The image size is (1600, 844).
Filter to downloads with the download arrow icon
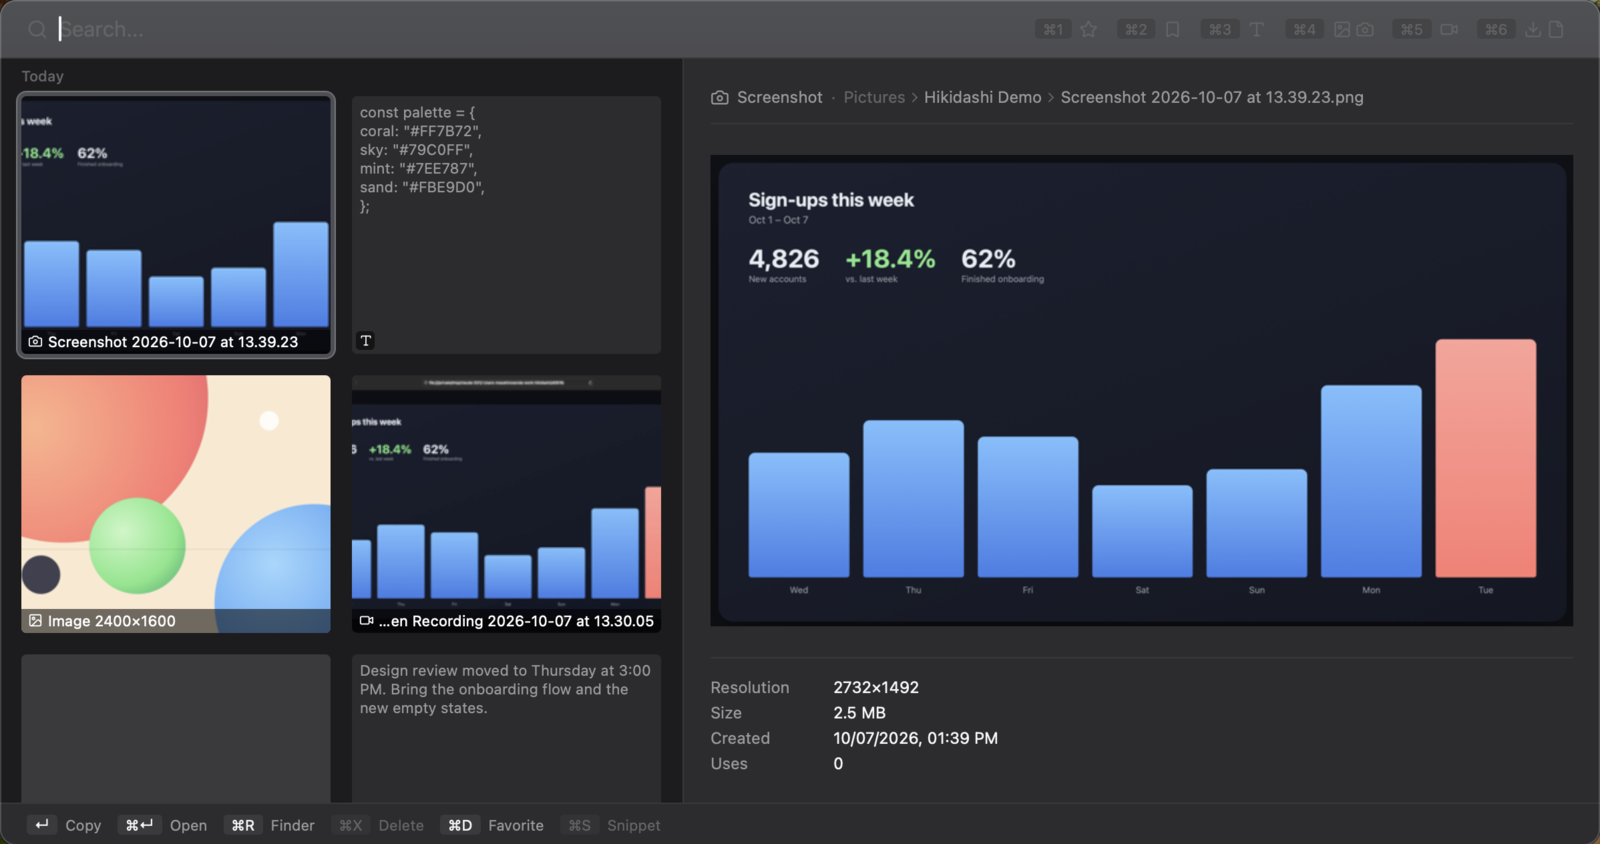[x=1533, y=30]
